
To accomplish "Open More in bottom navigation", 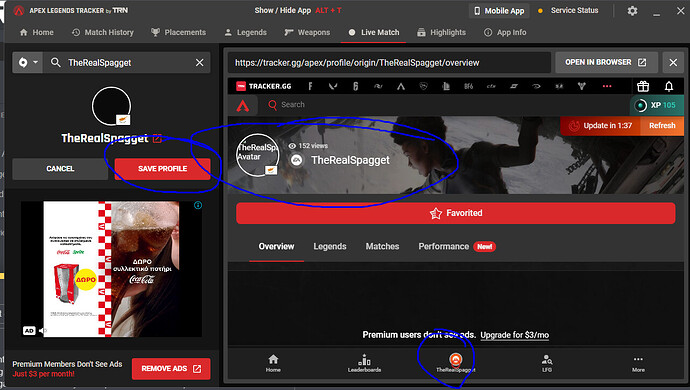I will point(638,363).
